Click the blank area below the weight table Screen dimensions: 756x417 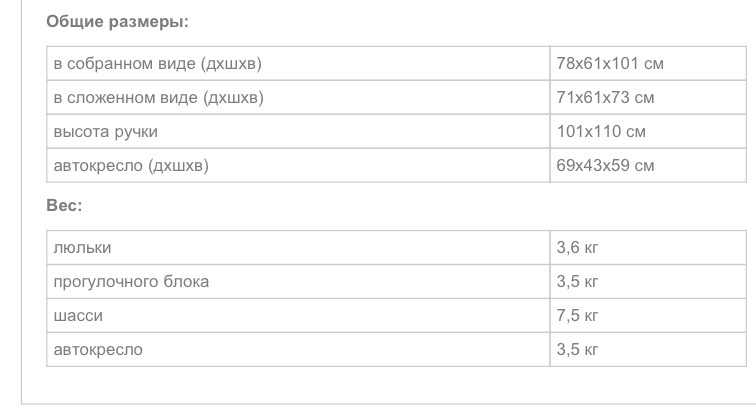380,385
